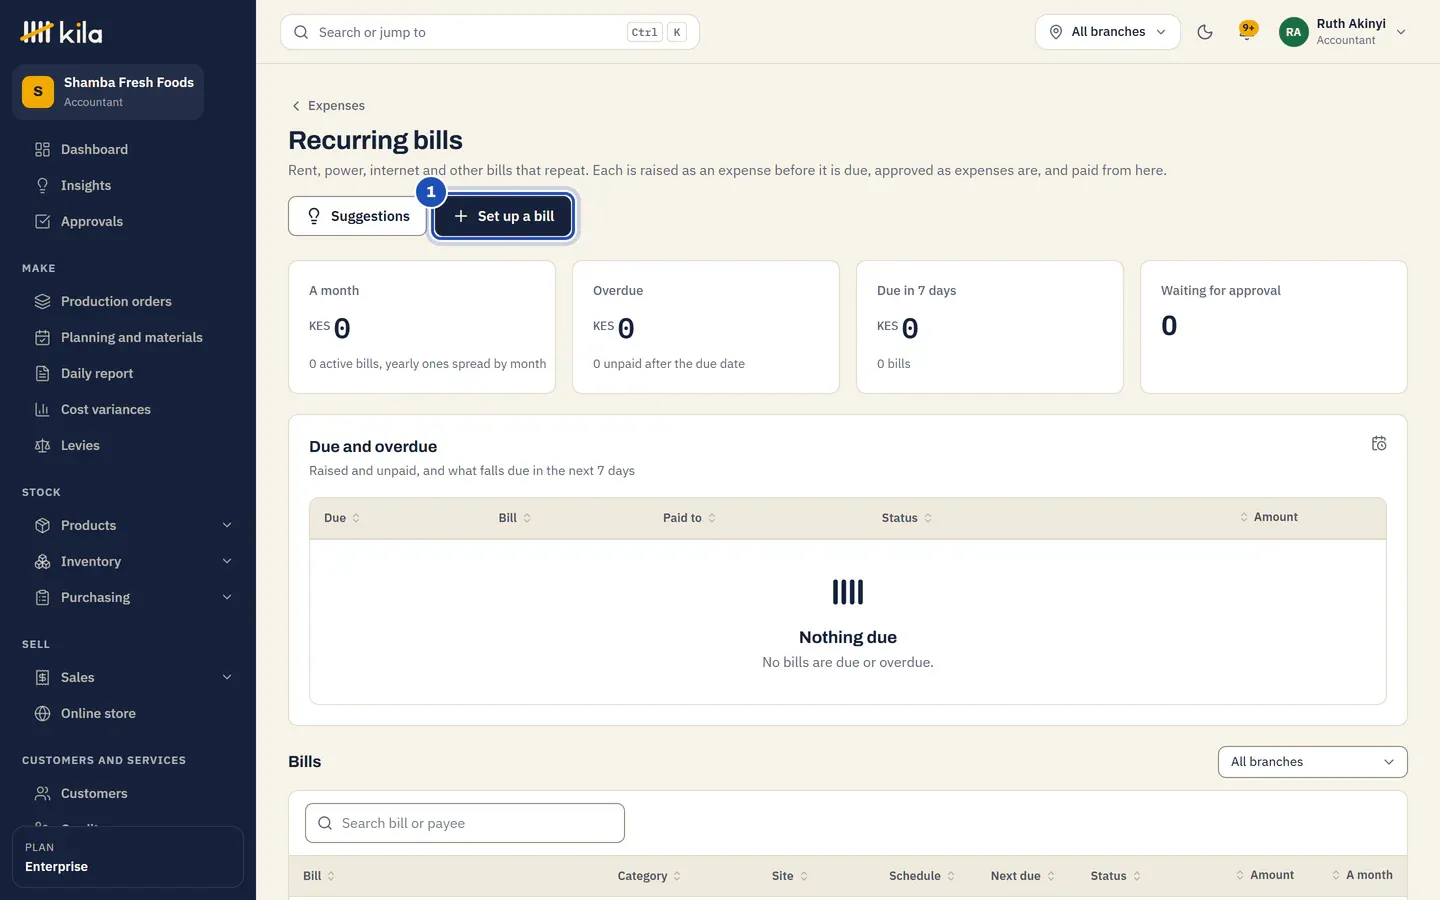1440x900 pixels.
Task: Click the Customers people icon
Action: (x=42, y=794)
